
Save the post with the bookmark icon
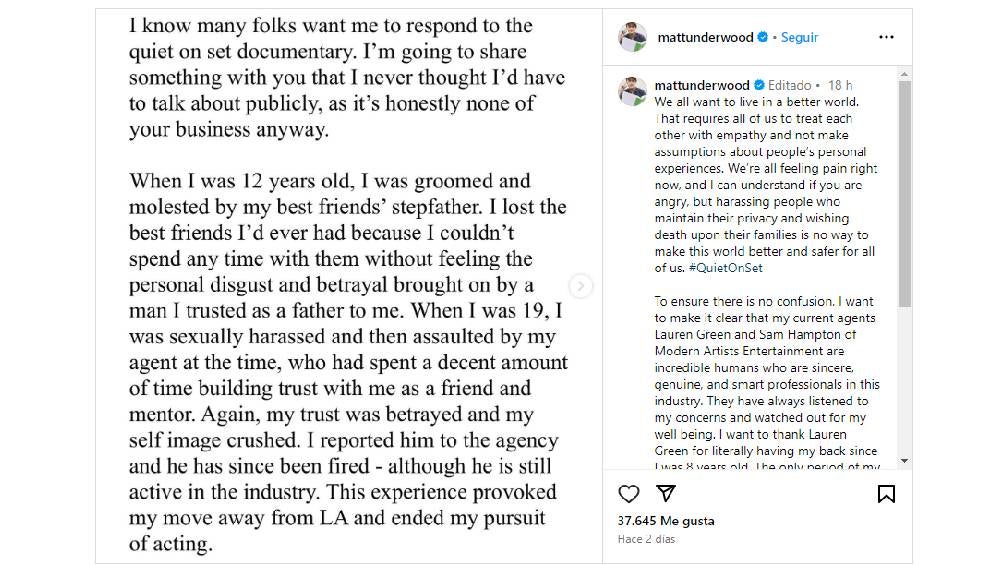click(886, 494)
